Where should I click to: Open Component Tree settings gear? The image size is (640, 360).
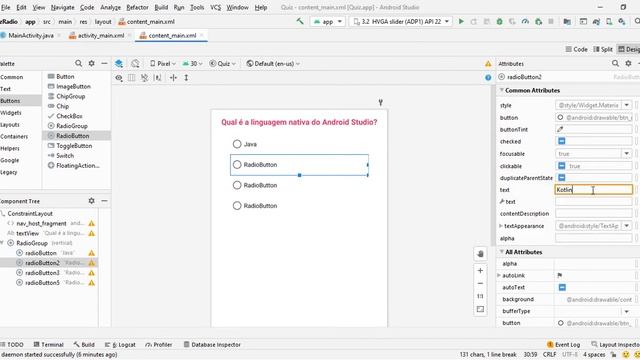coord(91,201)
